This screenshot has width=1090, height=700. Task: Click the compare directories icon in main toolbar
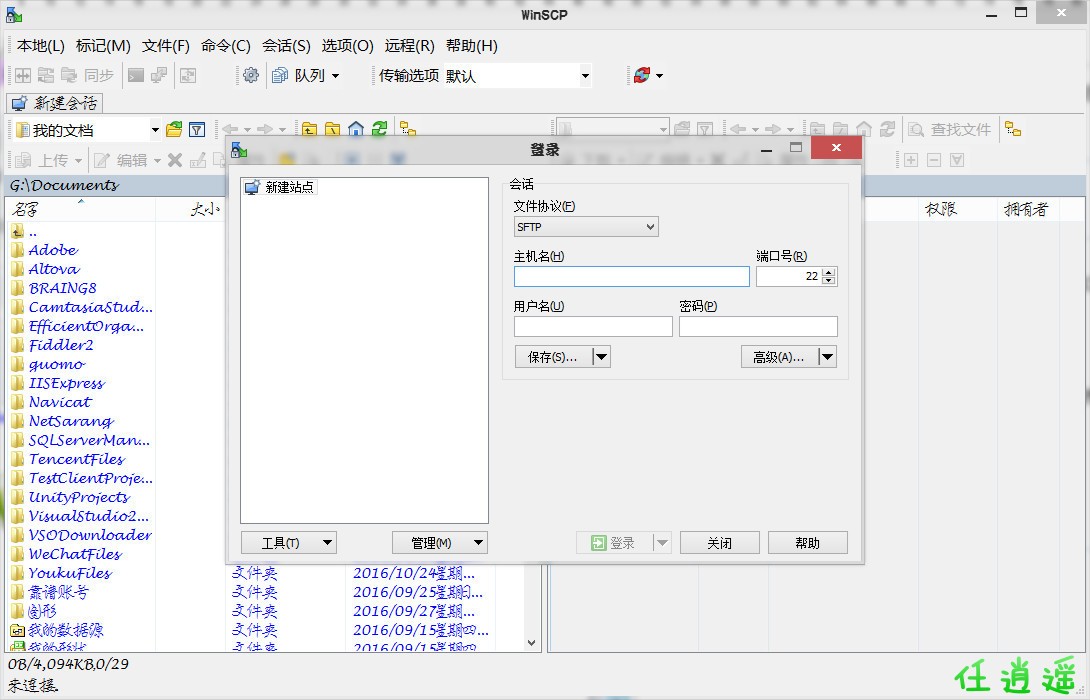click(23, 75)
